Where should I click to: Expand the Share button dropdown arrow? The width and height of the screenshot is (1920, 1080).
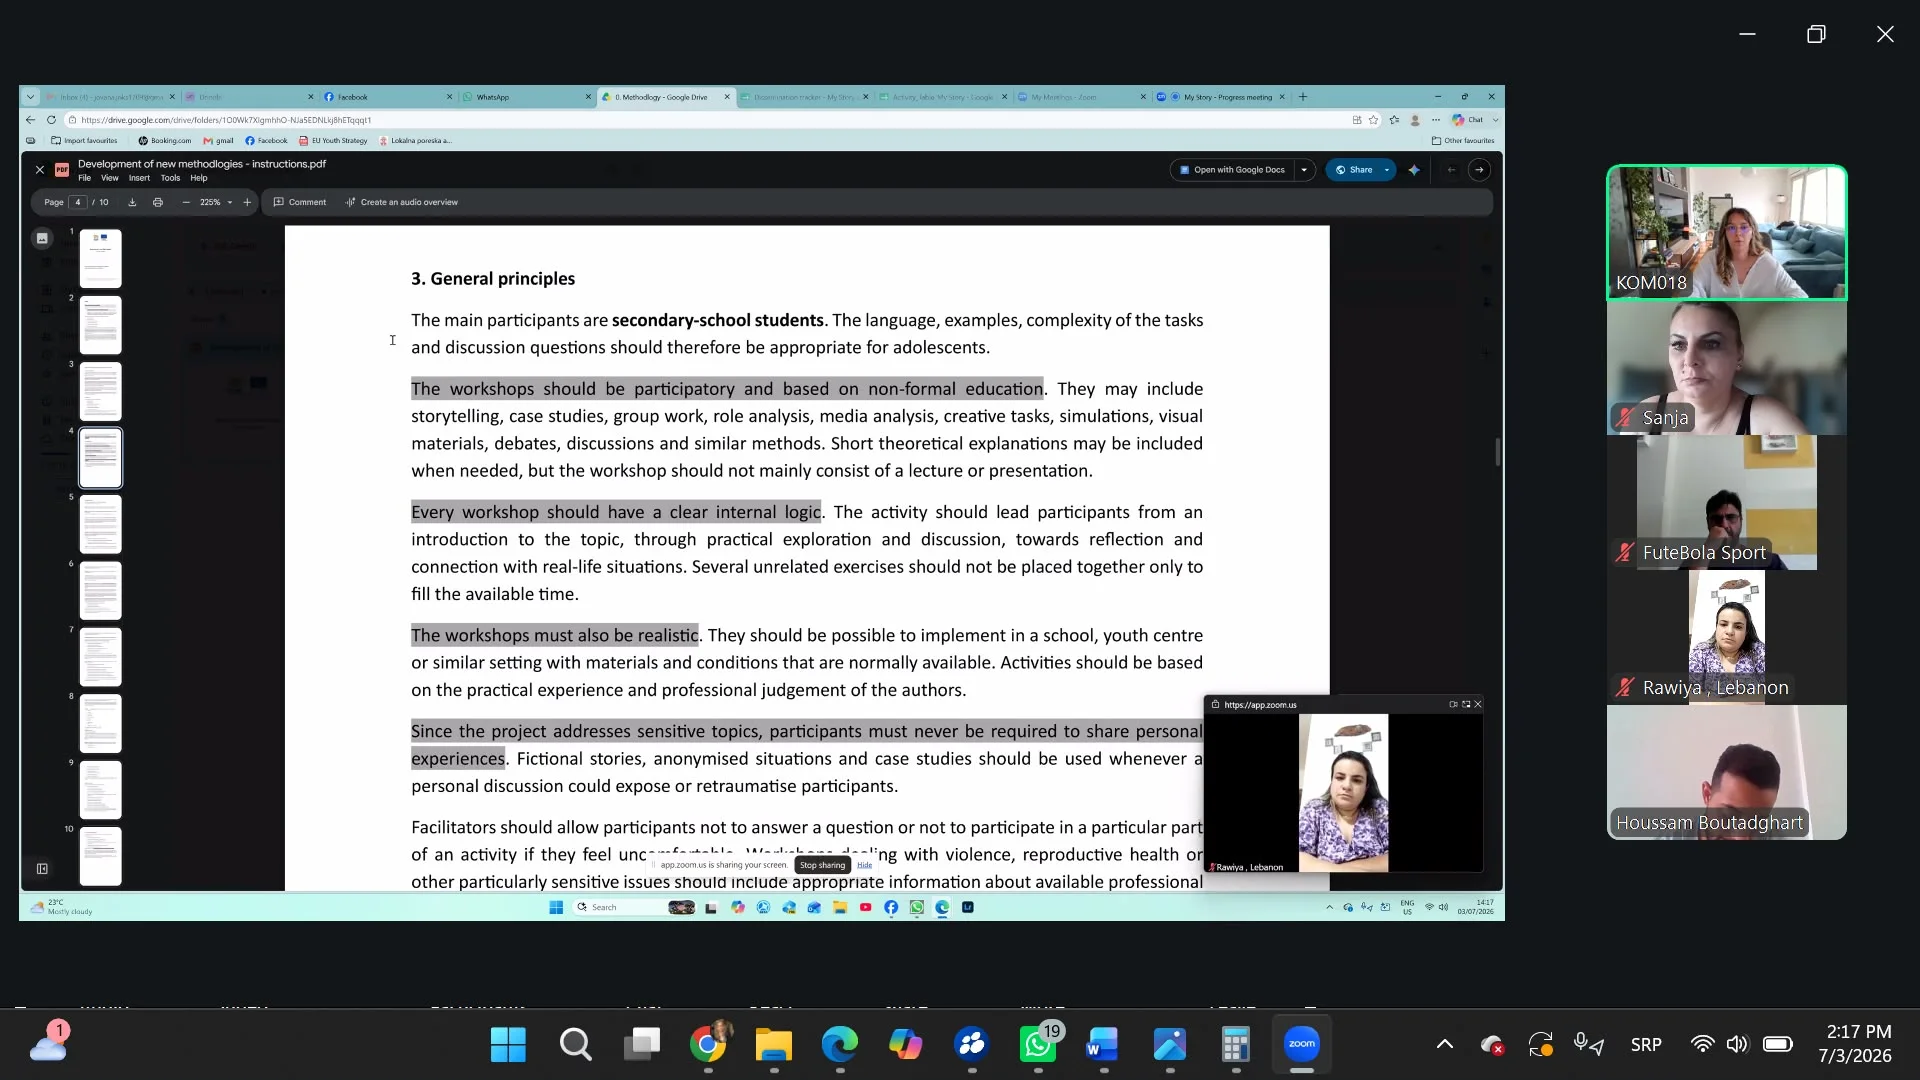pyautogui.click(x=1387, y=170)
